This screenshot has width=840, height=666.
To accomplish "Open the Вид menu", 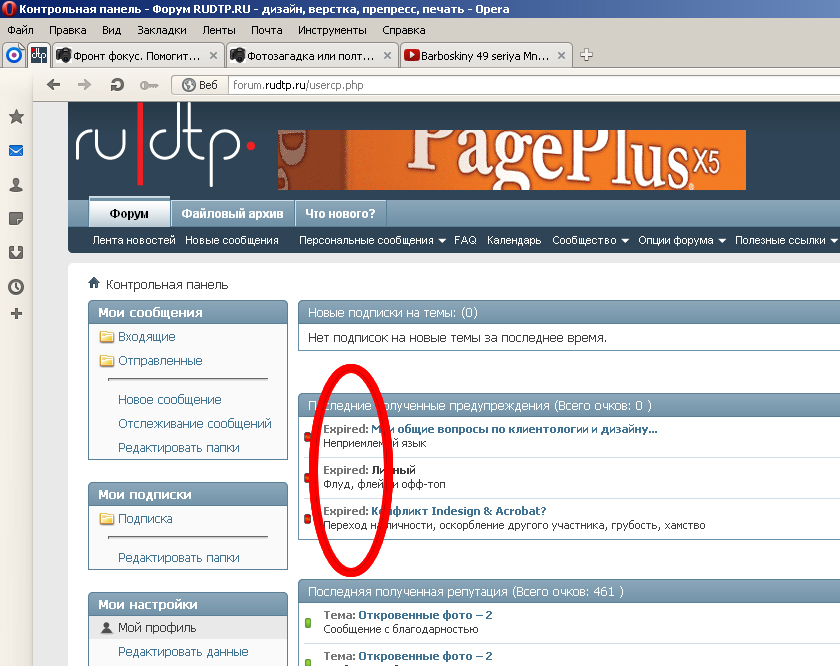I will coord(111,30).
